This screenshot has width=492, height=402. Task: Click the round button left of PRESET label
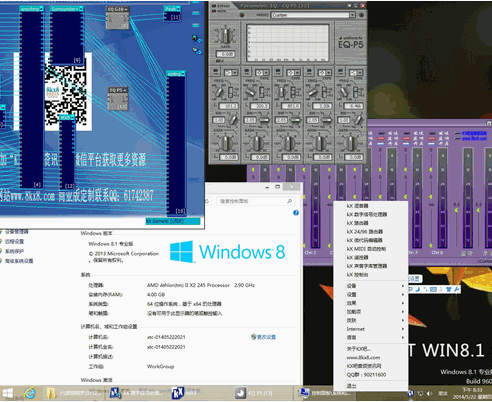click(x=242, y=15)
